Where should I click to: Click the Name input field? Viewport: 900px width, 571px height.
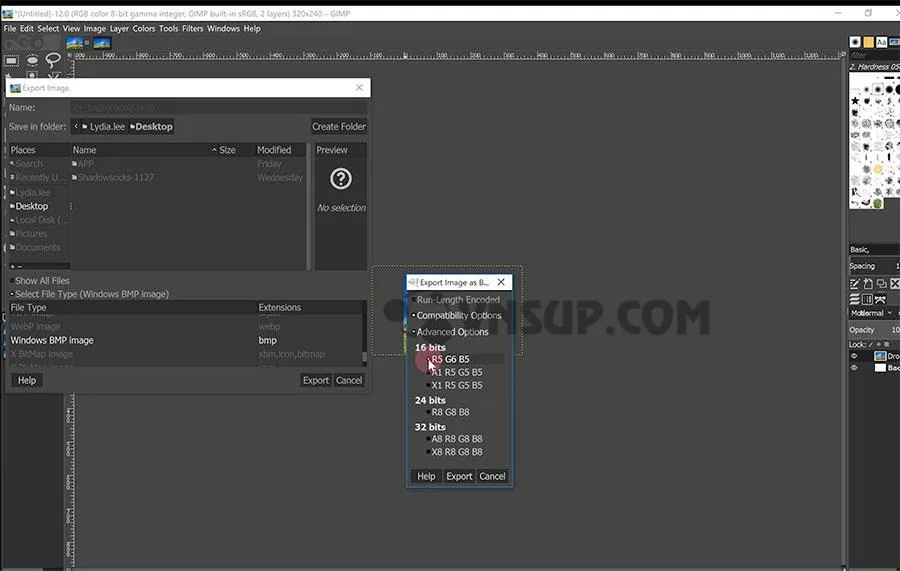tap(200, 107)
